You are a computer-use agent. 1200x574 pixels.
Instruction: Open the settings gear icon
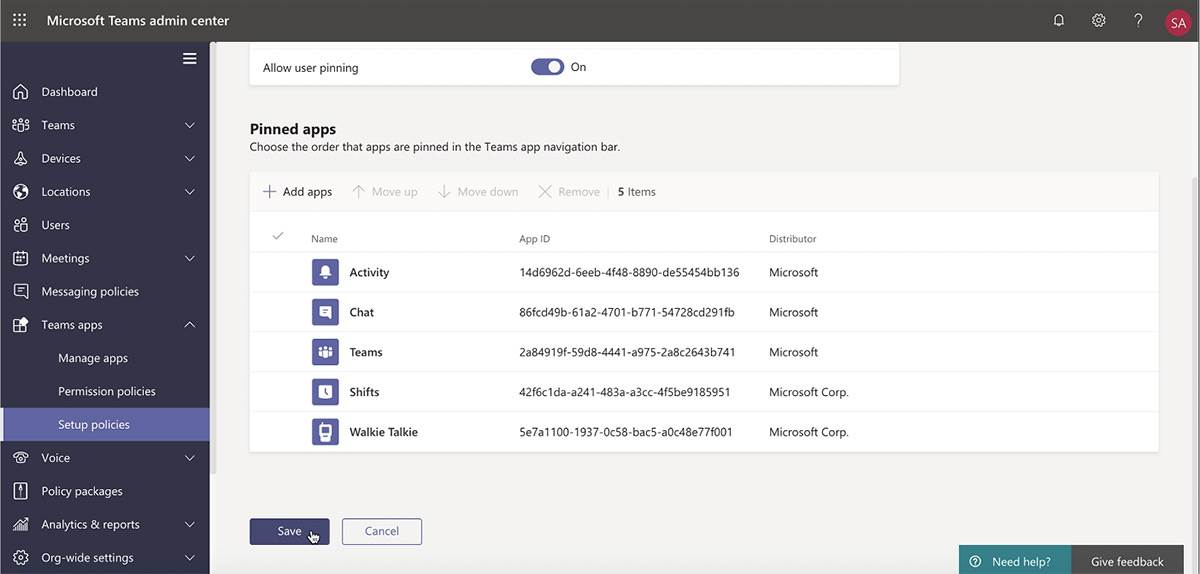(1099, 20)
